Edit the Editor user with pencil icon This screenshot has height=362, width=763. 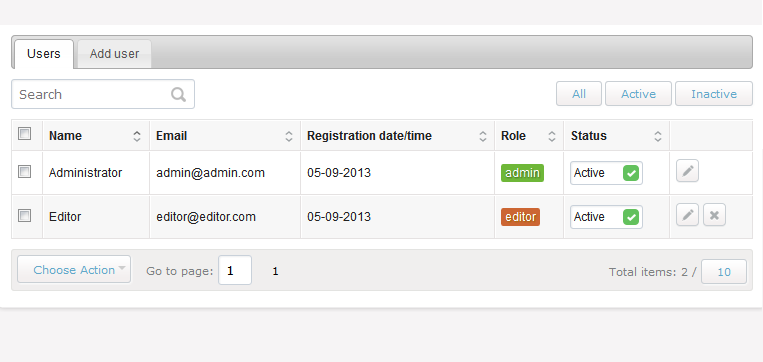pyautogui.click(x=687, y=215)
